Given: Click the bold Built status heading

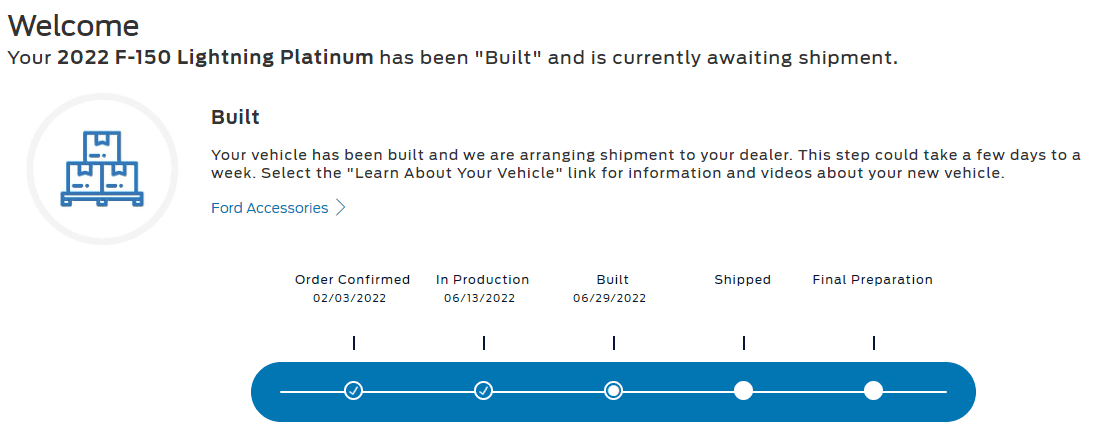Looking at the screenshot, I should (x=235, y=117).
